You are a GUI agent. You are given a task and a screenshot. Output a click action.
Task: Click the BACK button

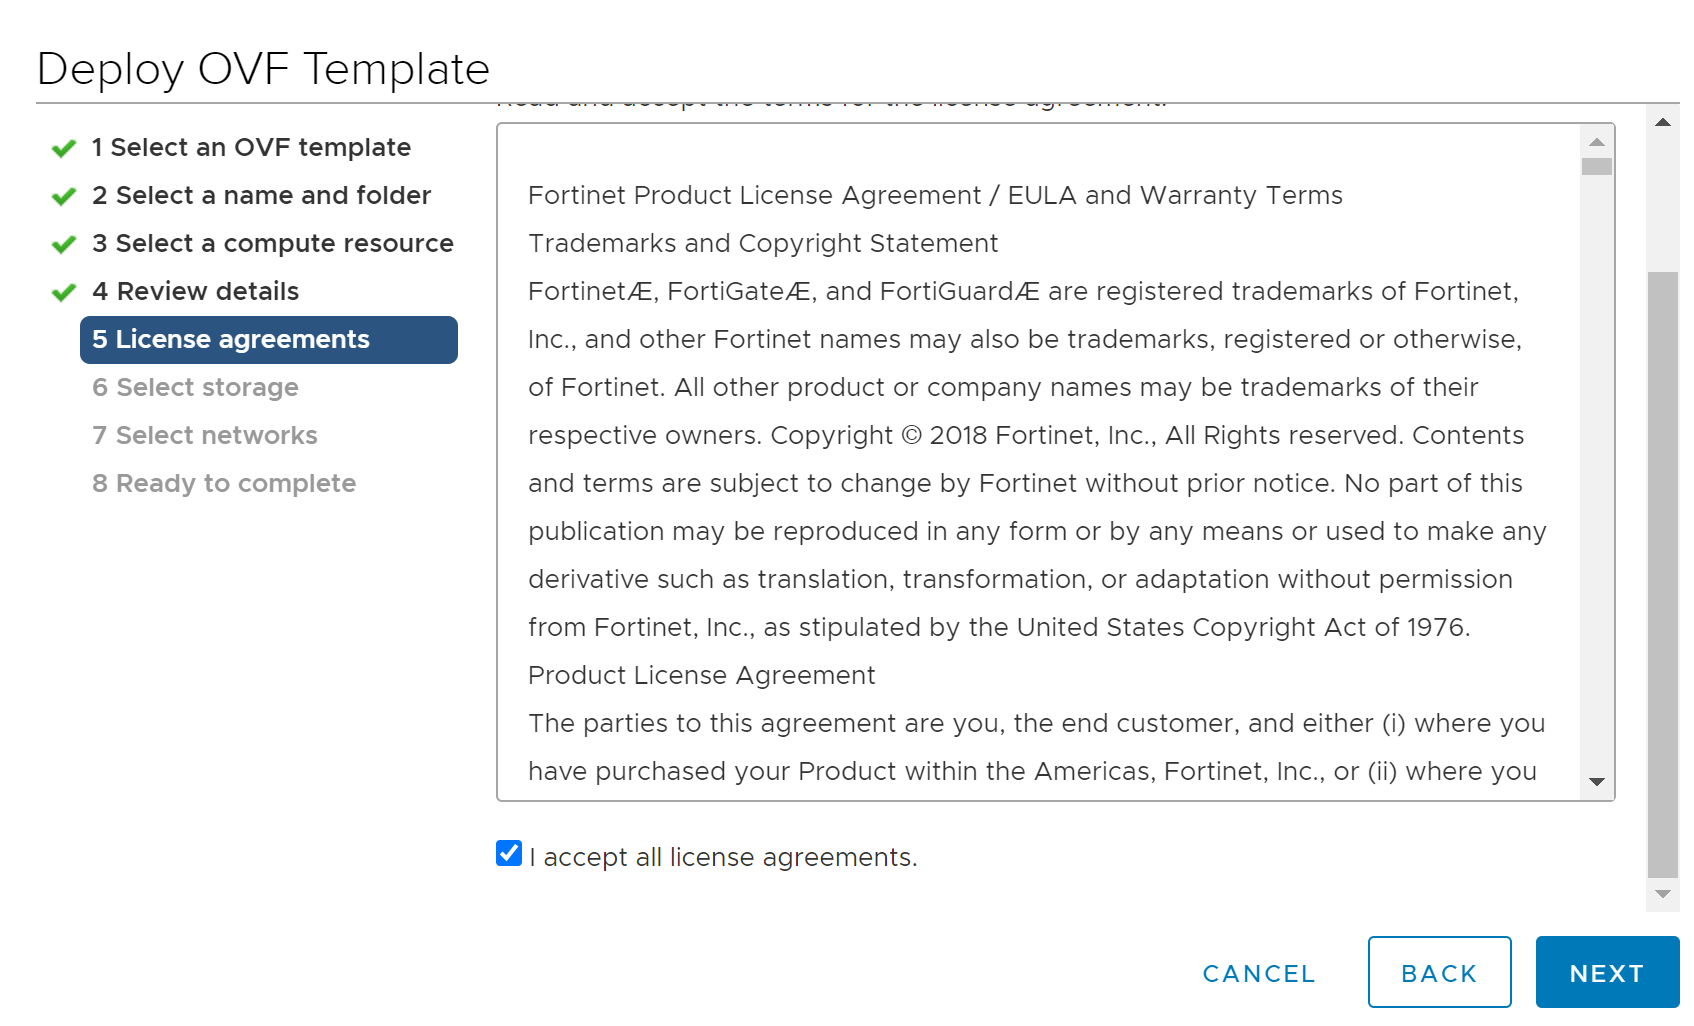click(x=1439, y=971)
